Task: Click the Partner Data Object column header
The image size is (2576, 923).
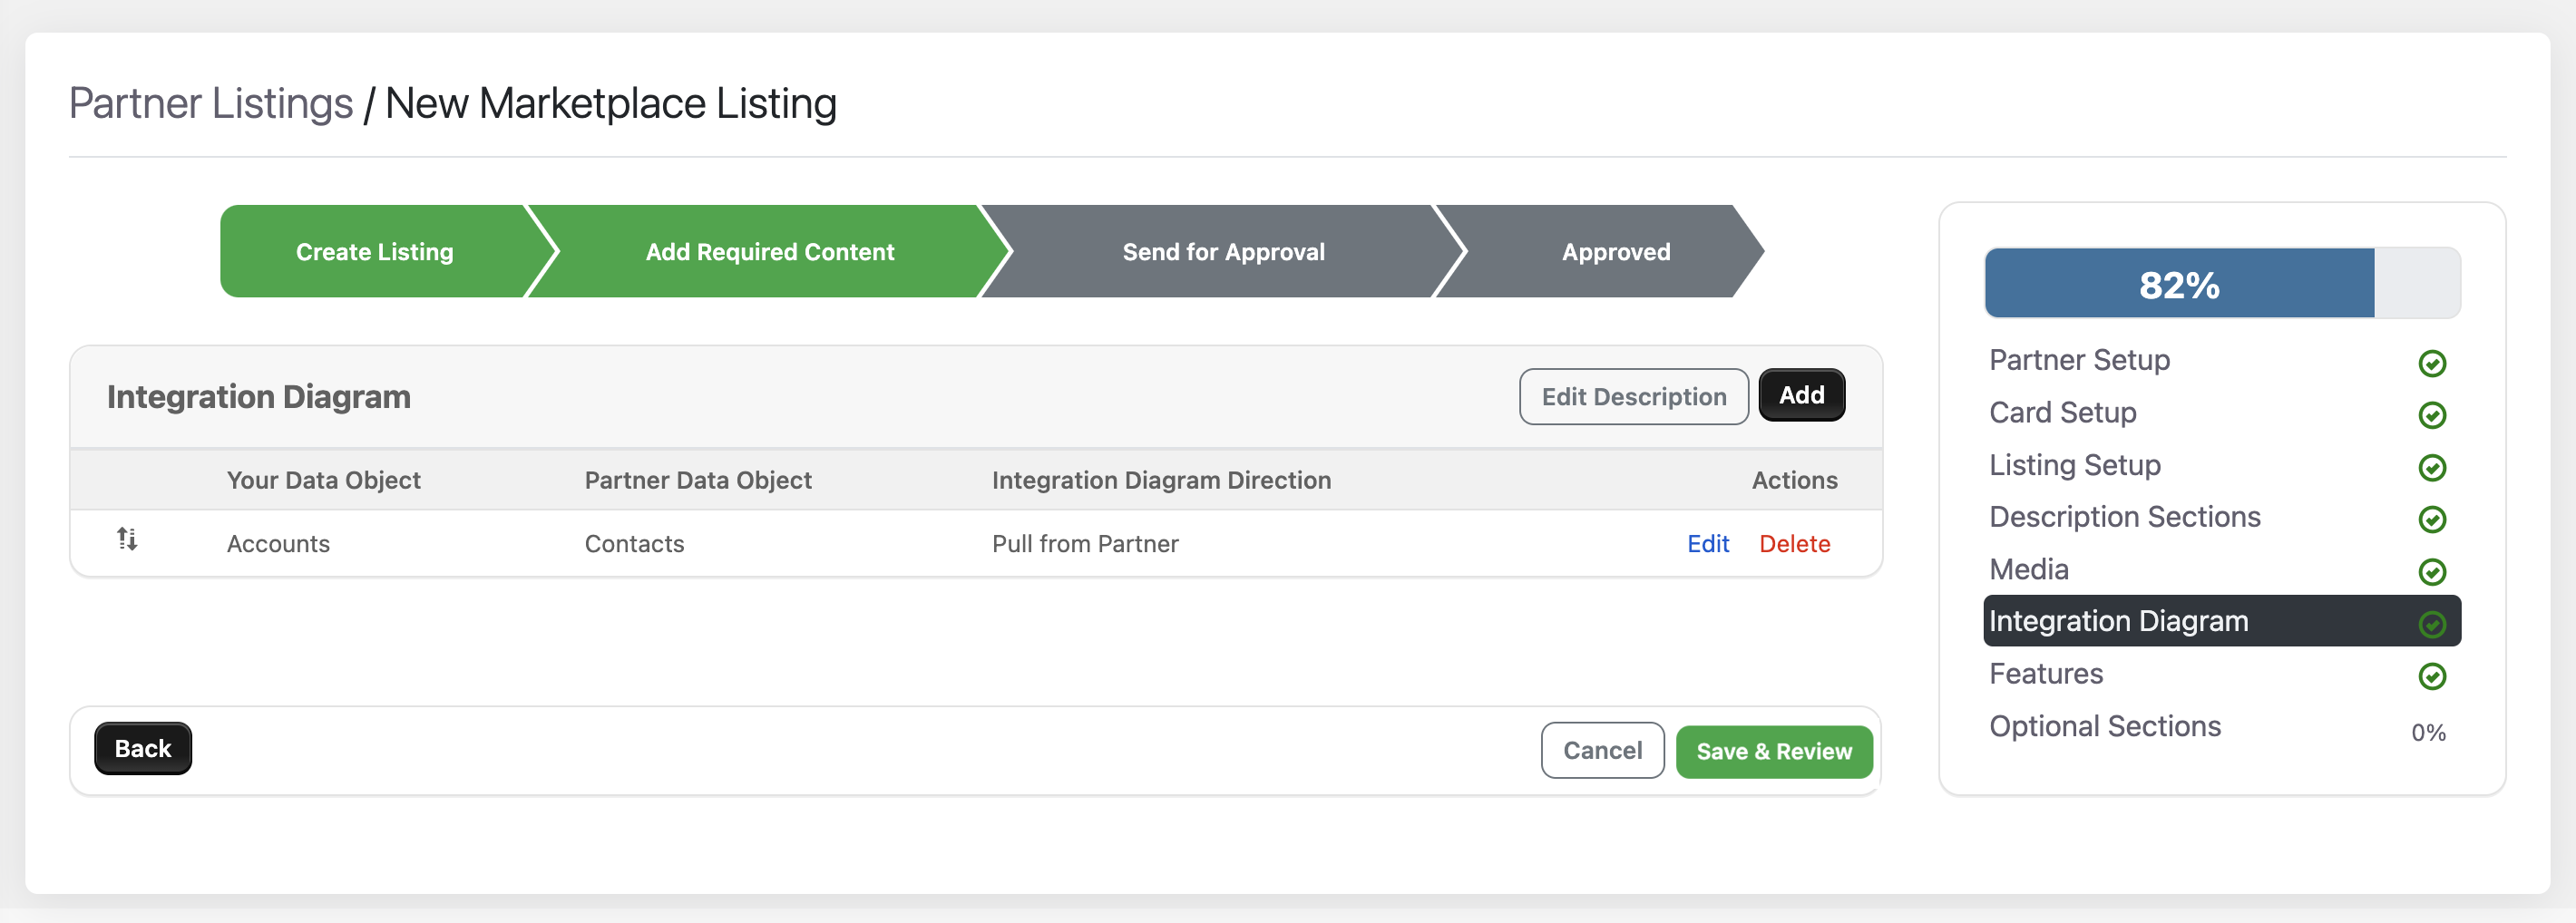Action: 698,480
